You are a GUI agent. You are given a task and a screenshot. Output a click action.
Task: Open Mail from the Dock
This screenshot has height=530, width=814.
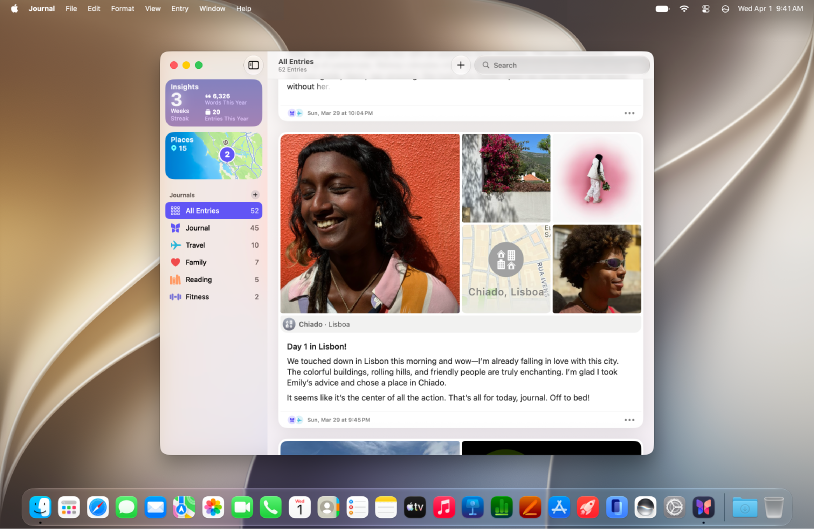[x=155, y=507]
